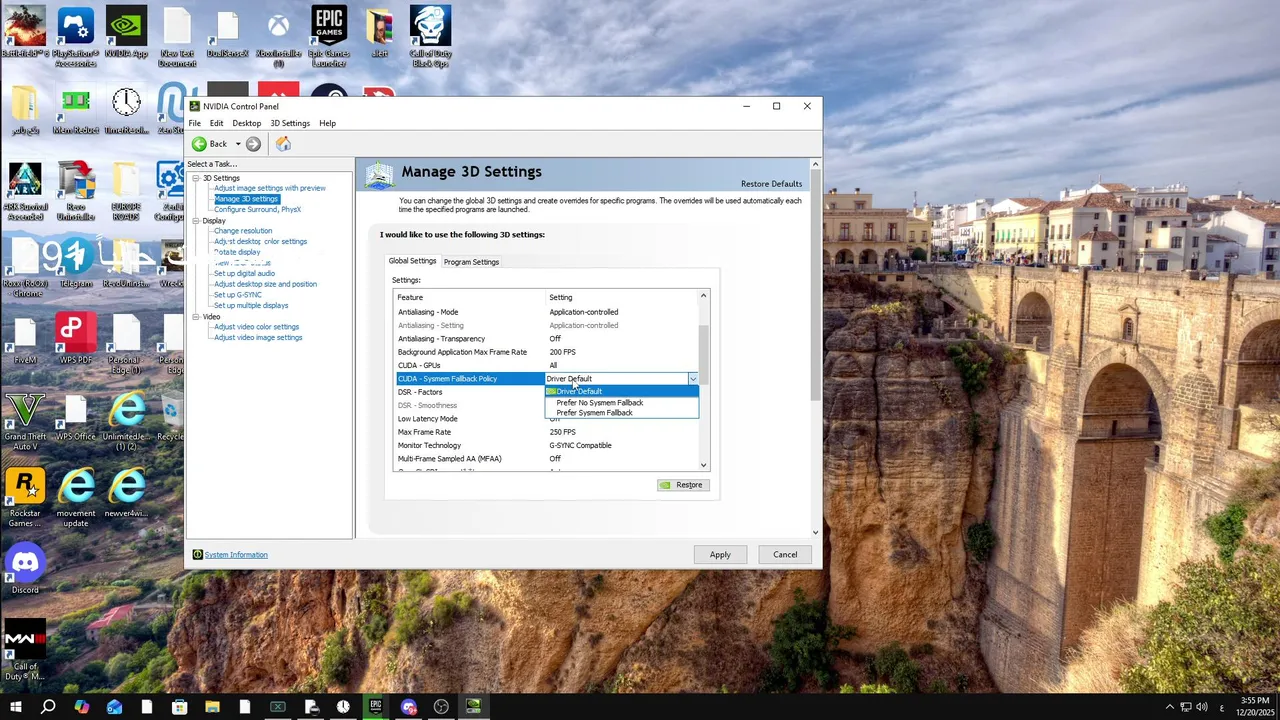Open Revo Uninstaller desktop icon

point(76,192)
